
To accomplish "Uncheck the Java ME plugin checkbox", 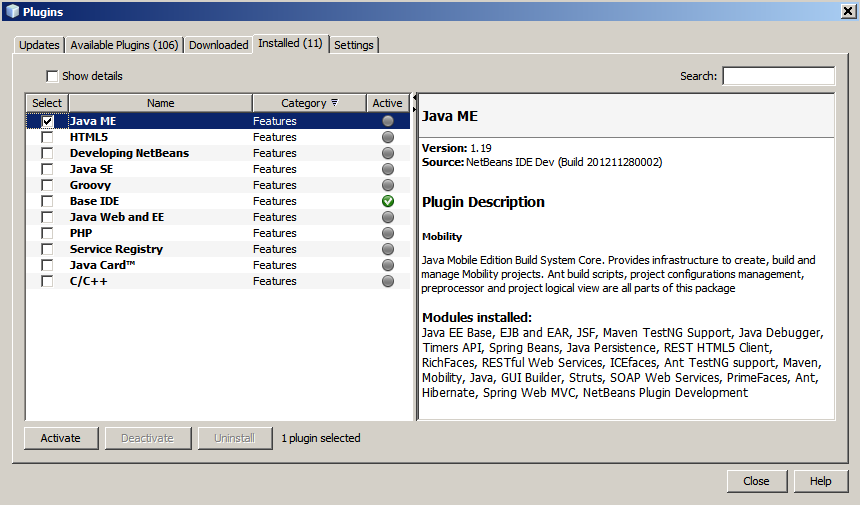I will coord(47,121).
